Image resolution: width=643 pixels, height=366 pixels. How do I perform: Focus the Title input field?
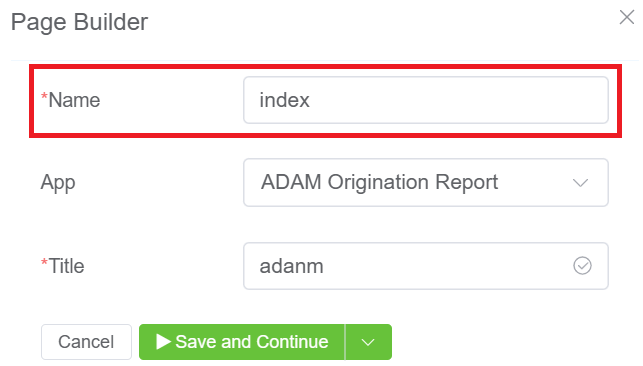tap(426, 266)
